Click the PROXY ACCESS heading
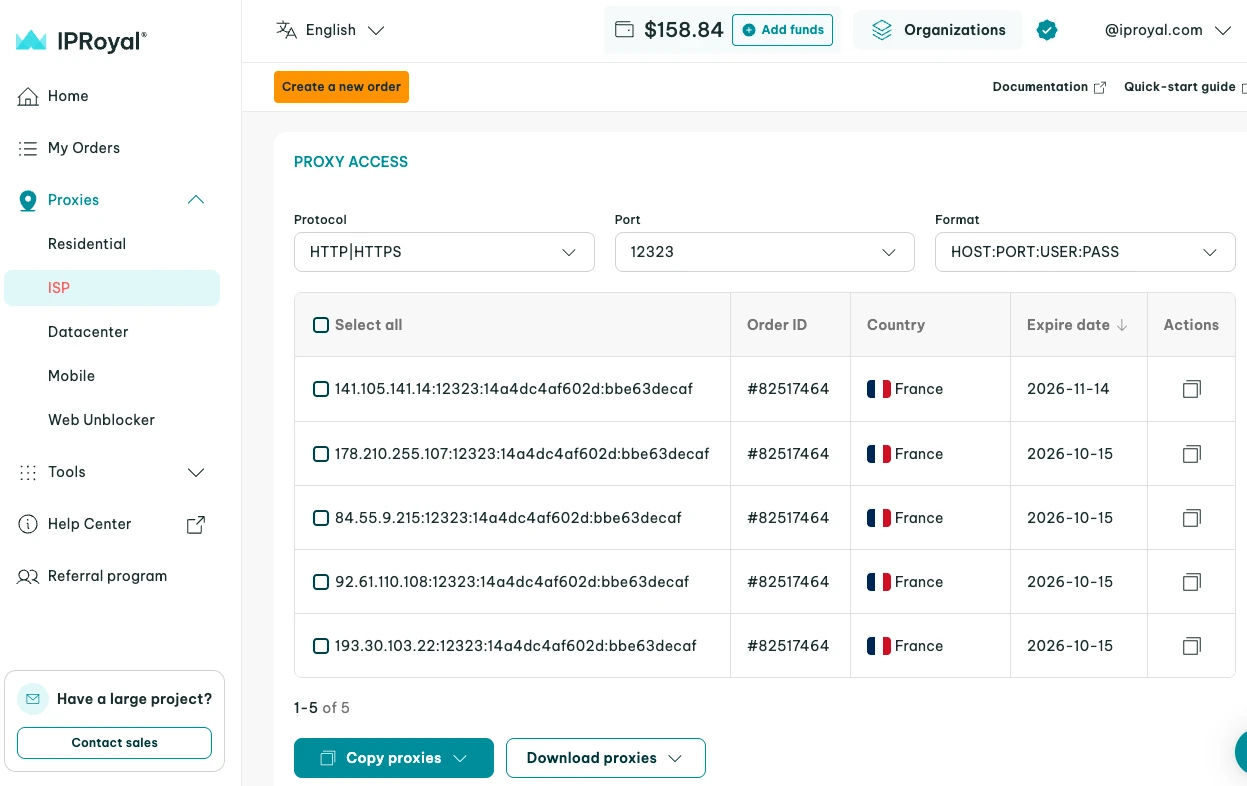 tap(351, 162)
